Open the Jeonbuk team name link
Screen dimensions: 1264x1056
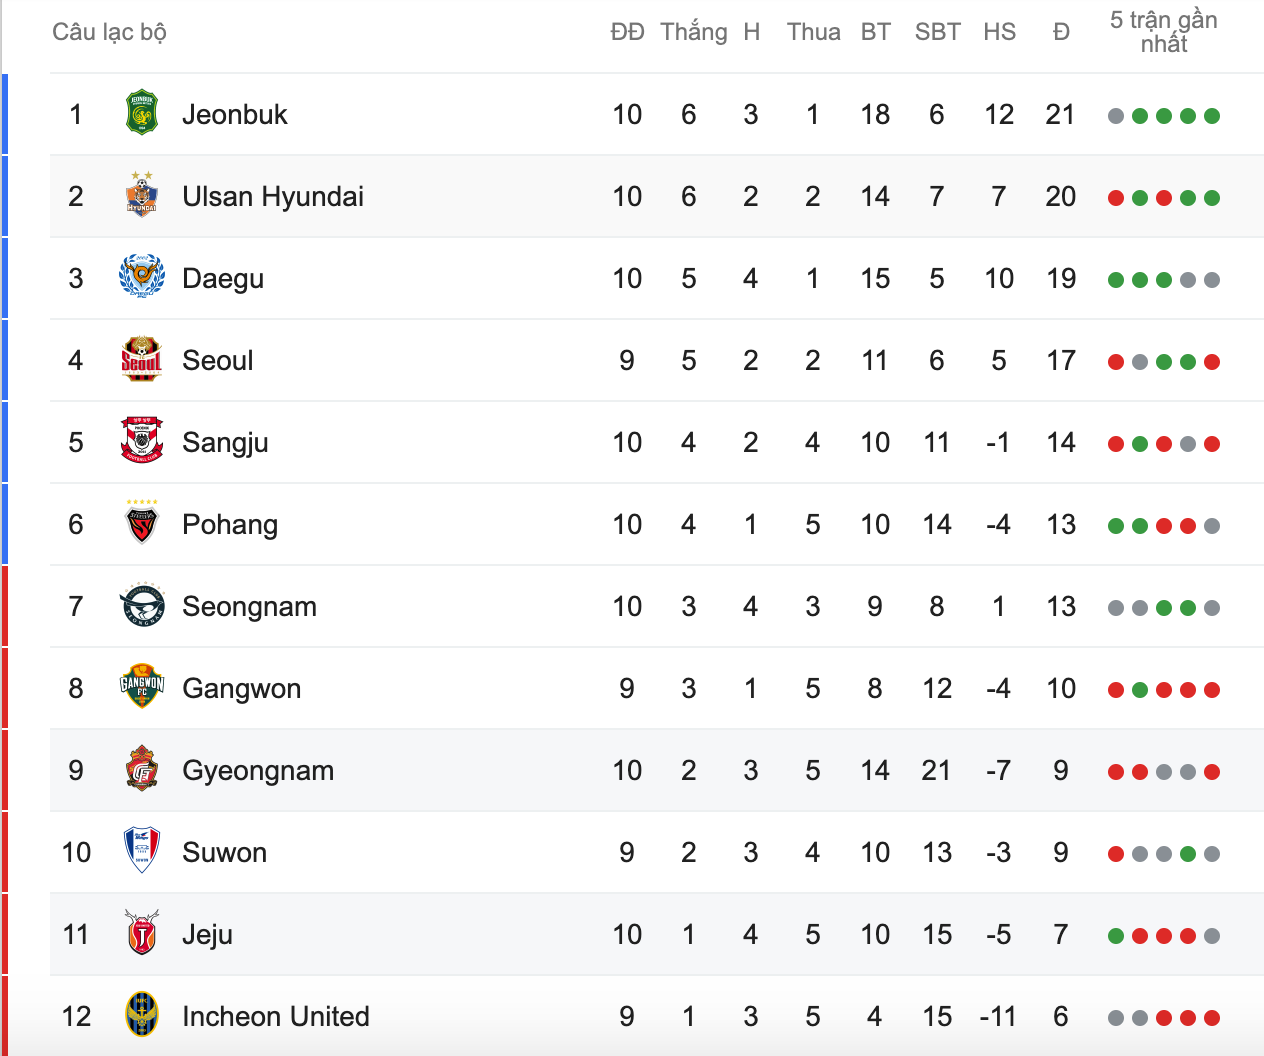[x=235, y=115]
